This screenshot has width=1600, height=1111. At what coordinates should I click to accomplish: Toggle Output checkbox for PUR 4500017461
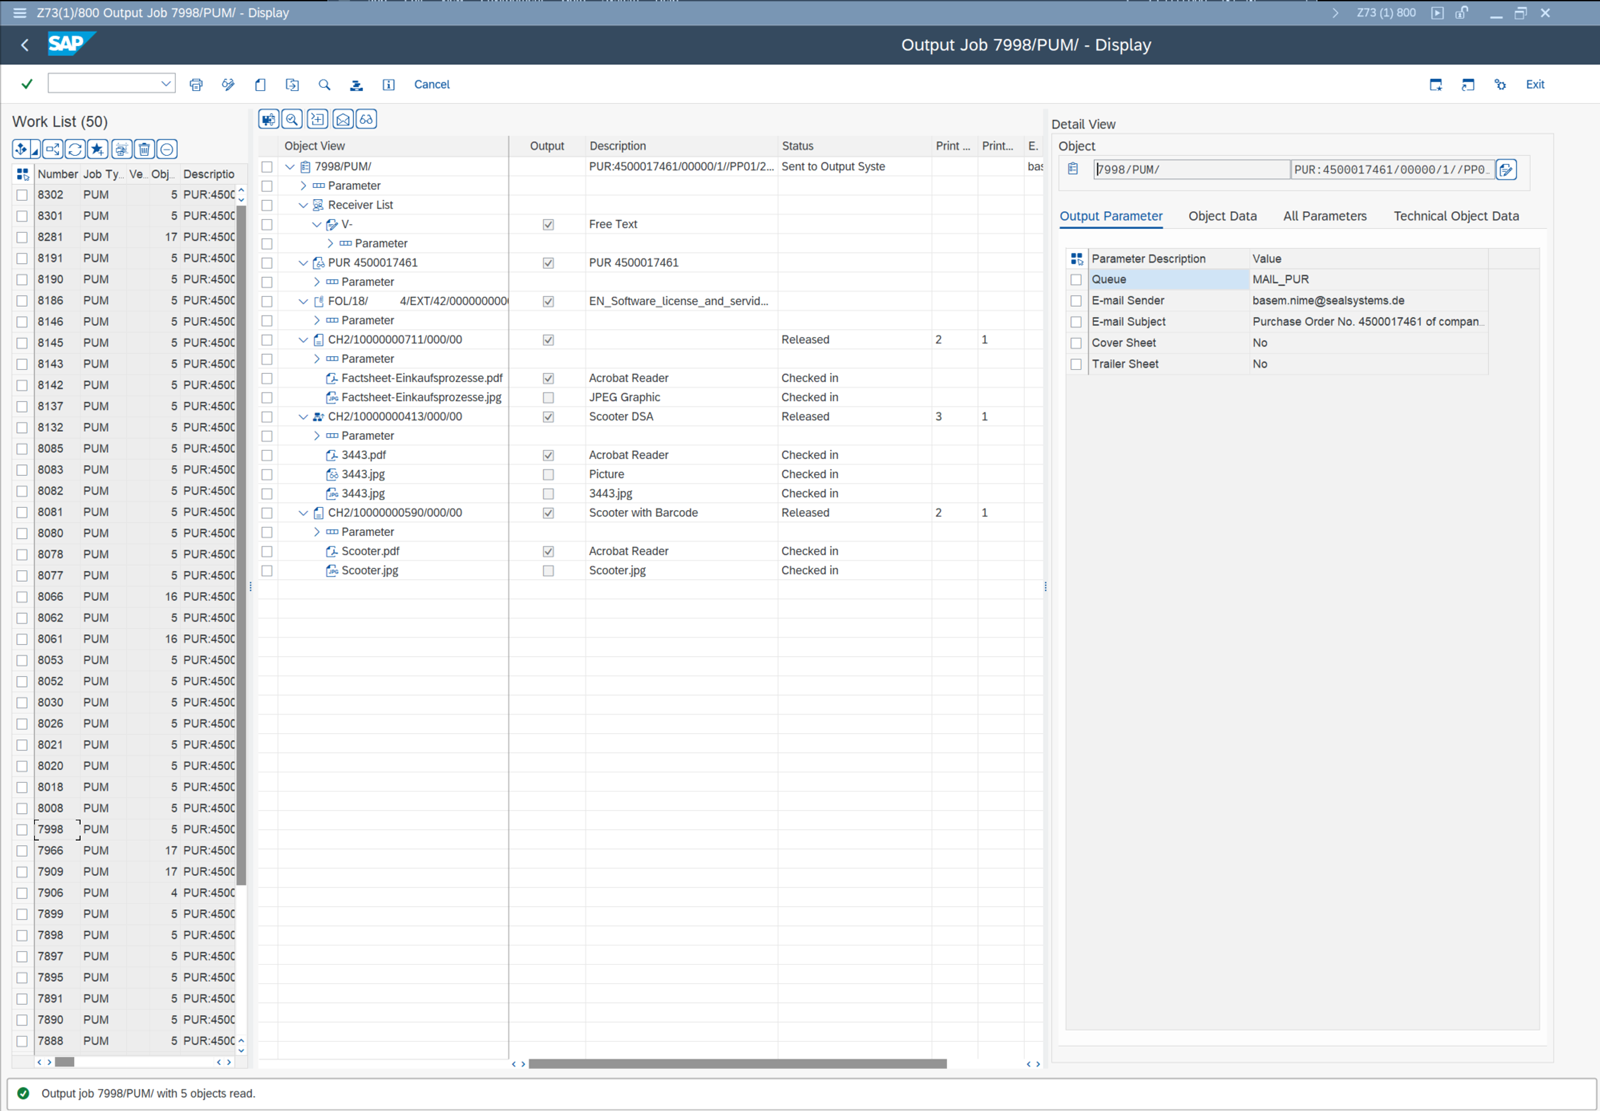548,263
